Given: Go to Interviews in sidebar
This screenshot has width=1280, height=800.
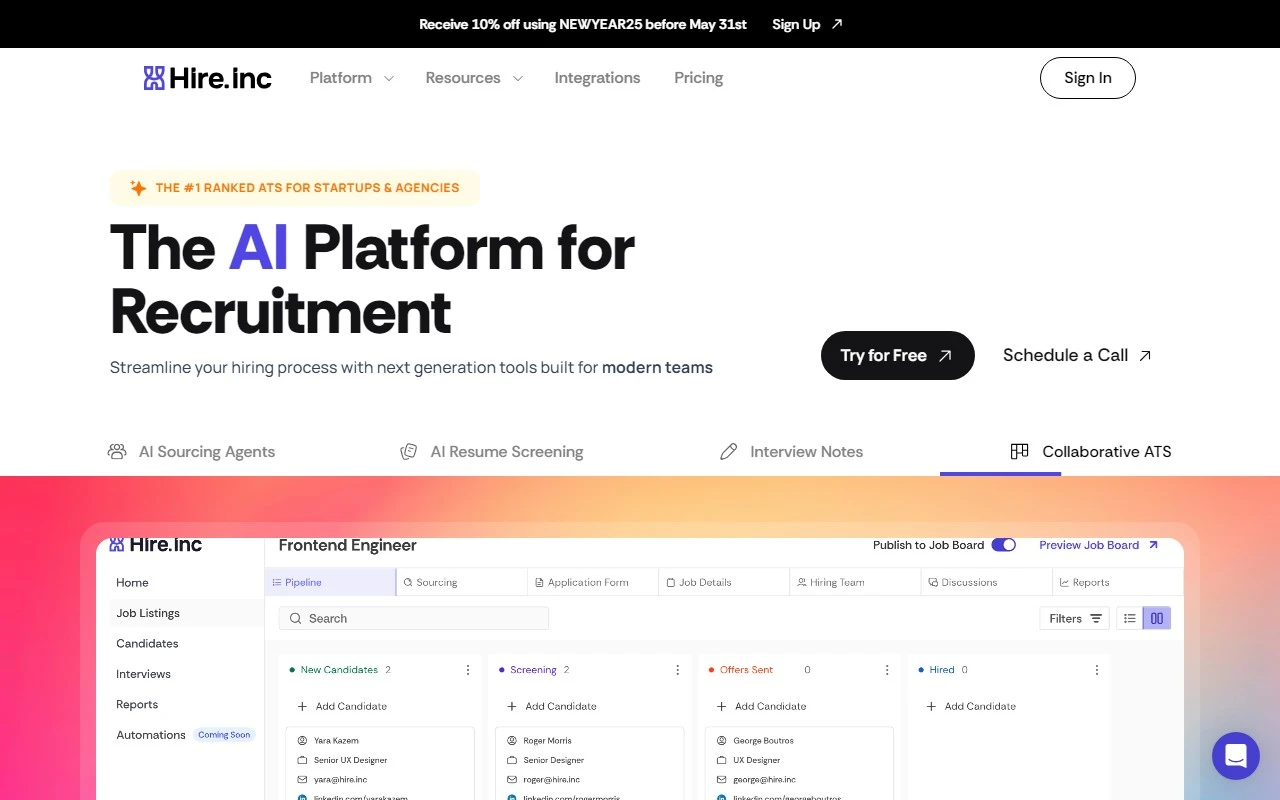Looking at the screenshot, I should click(143, 674).
